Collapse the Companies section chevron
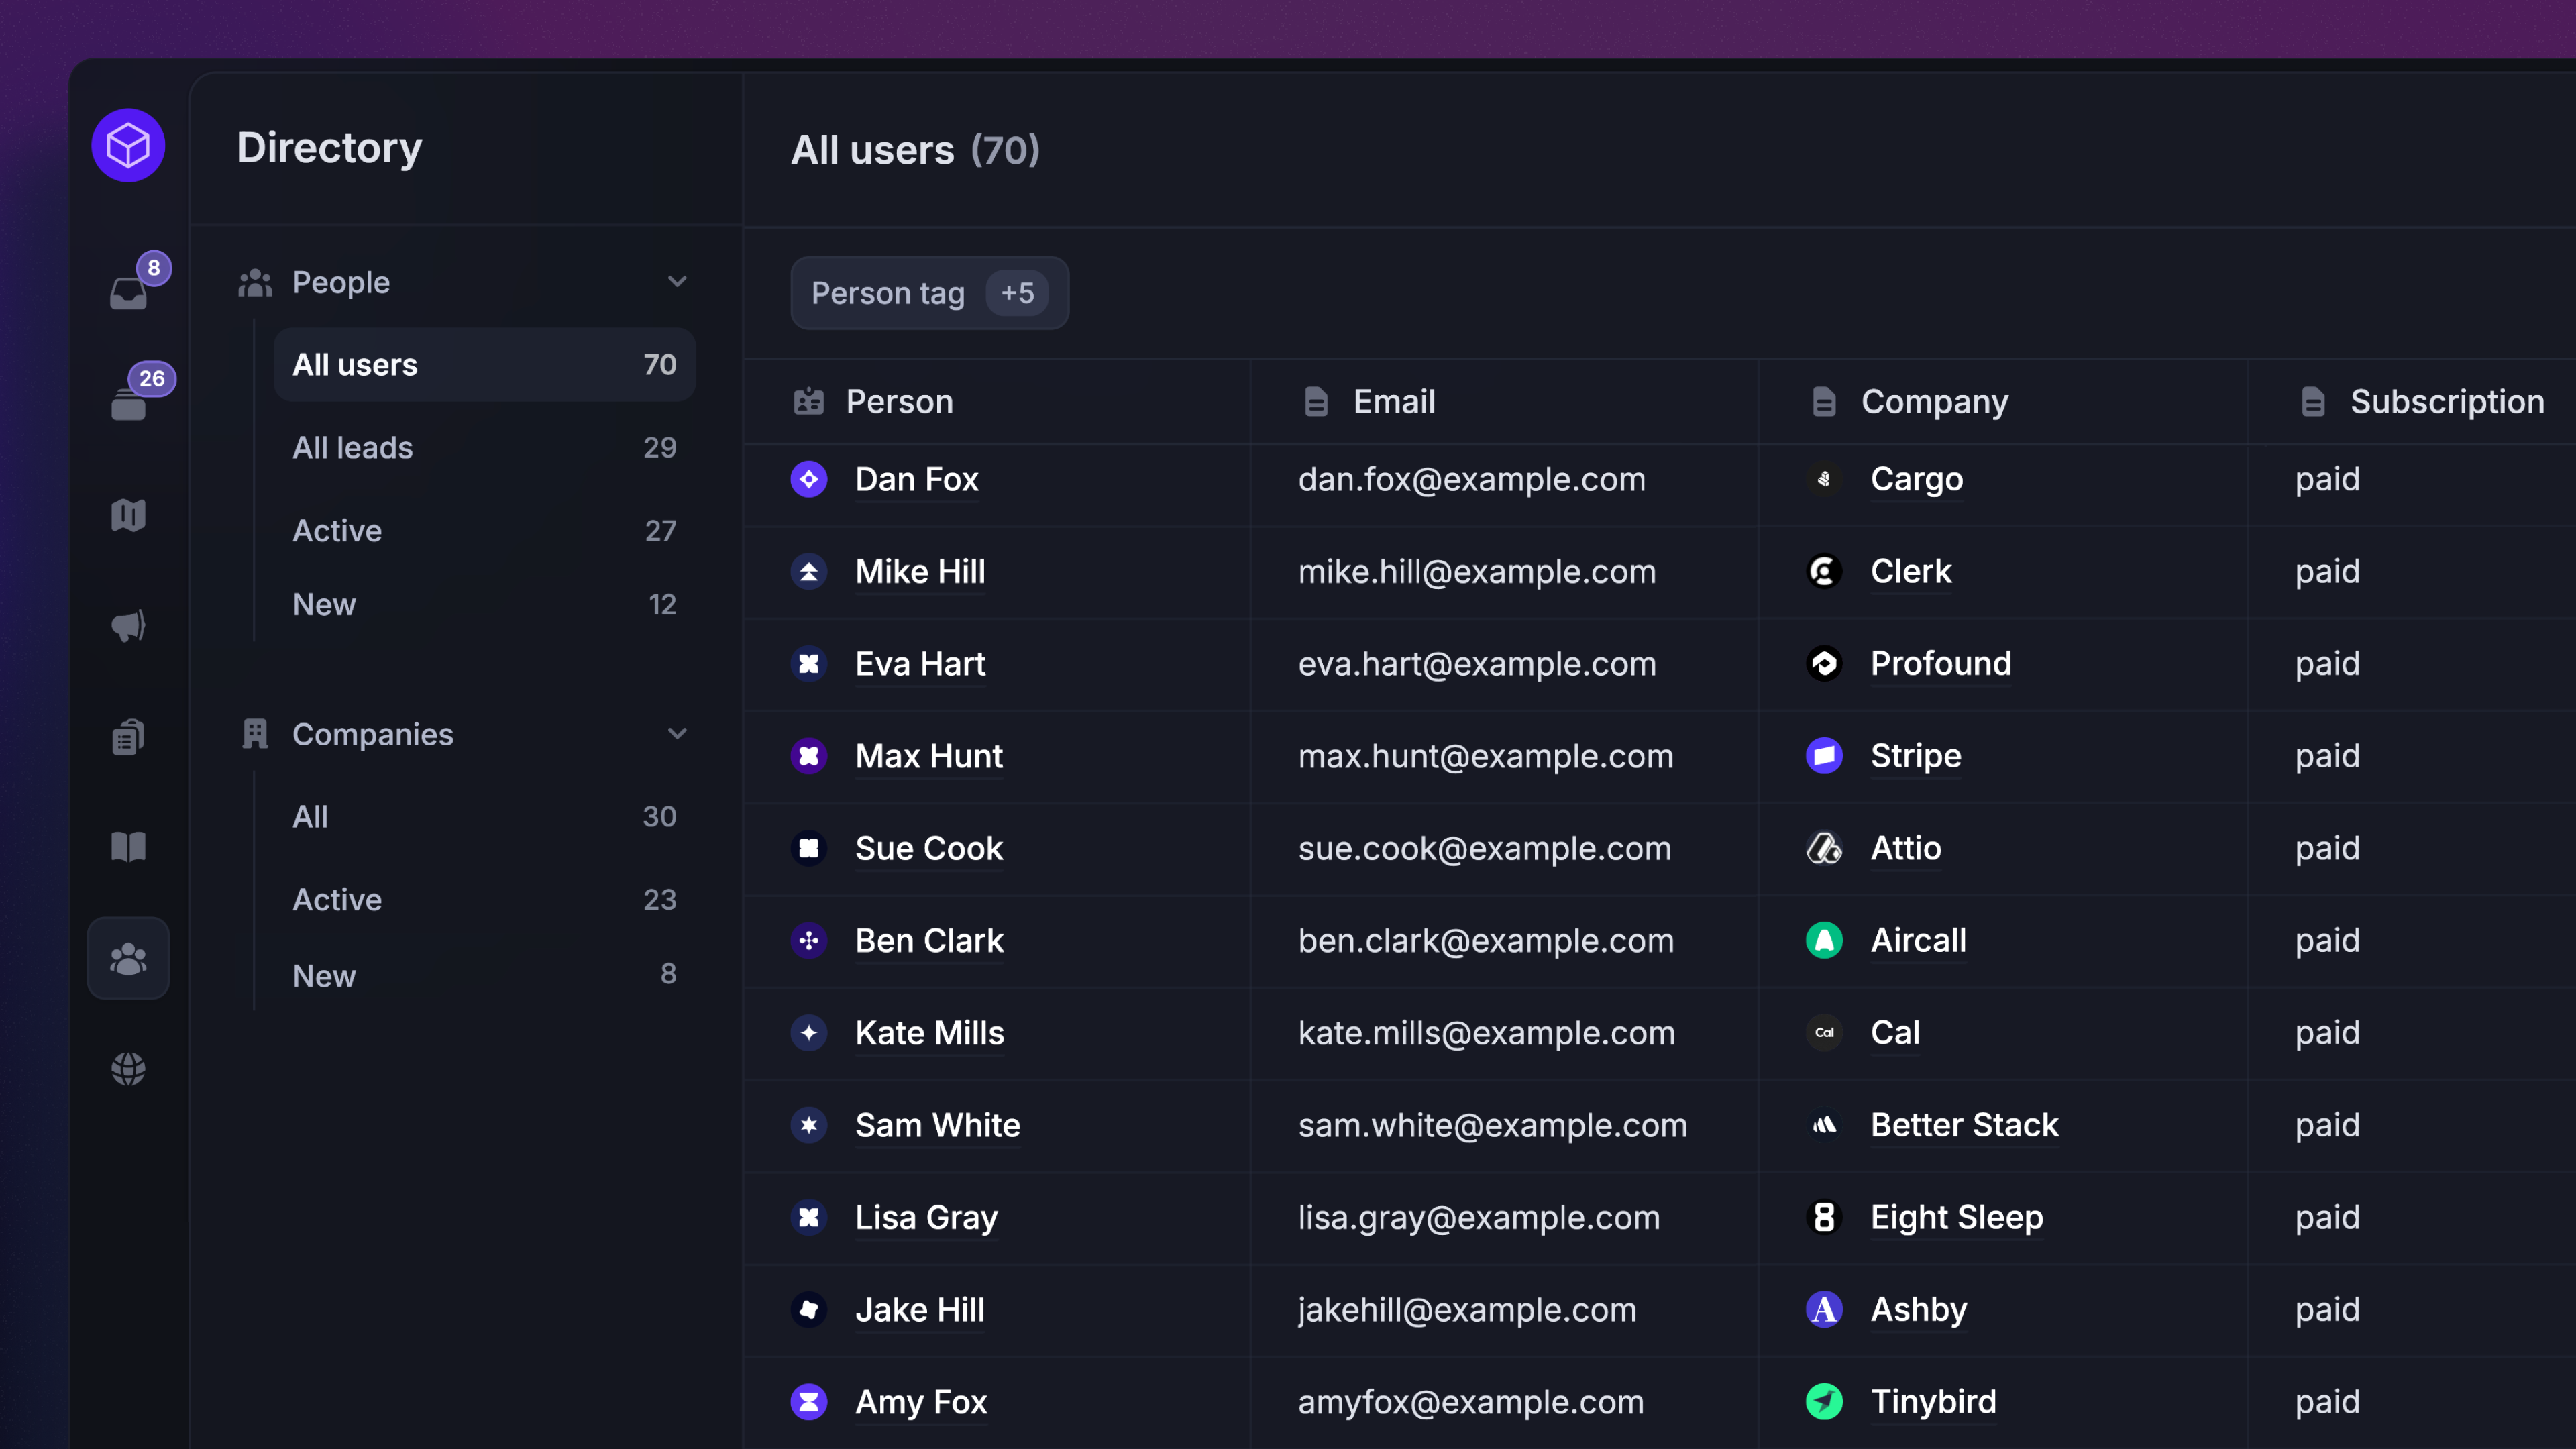 (x=677, y=734)
